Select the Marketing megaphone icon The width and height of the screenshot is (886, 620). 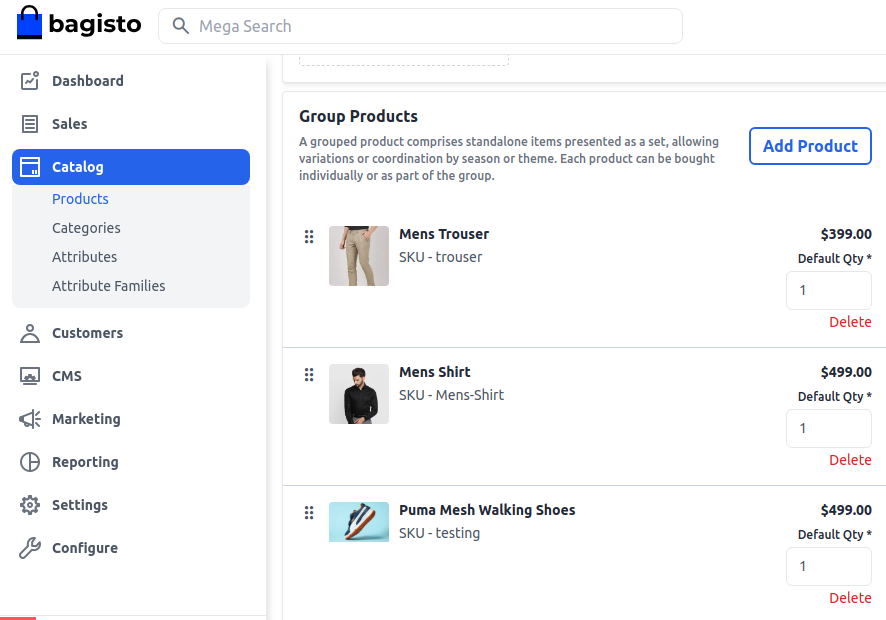point(30,419)
